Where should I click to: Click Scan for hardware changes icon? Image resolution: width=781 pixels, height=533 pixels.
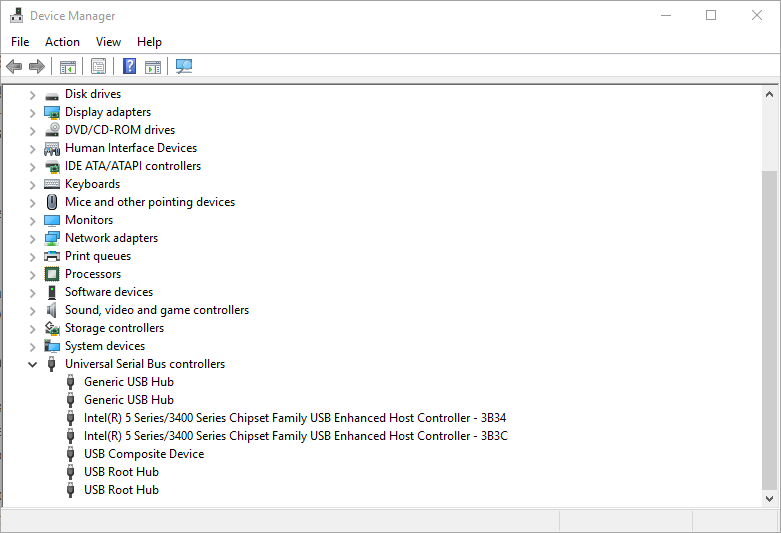pos(184,66)
